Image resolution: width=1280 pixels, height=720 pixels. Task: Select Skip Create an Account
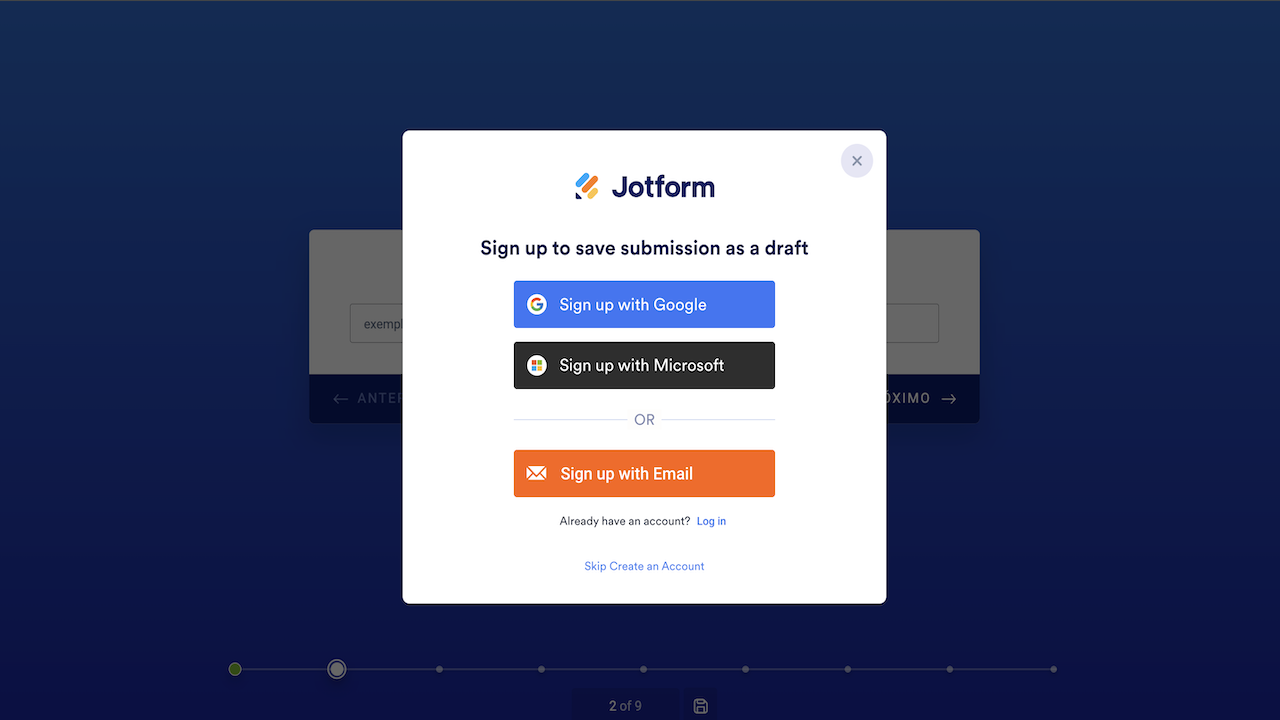coord(644,566)
